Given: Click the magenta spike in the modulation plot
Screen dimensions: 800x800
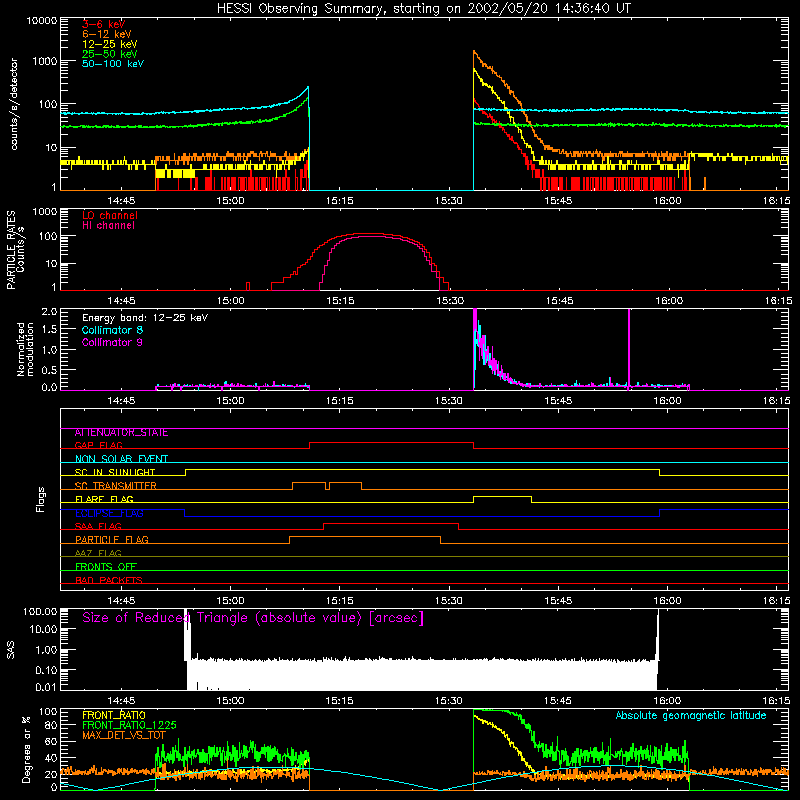Looking at the screenshot, I should 629,349.
